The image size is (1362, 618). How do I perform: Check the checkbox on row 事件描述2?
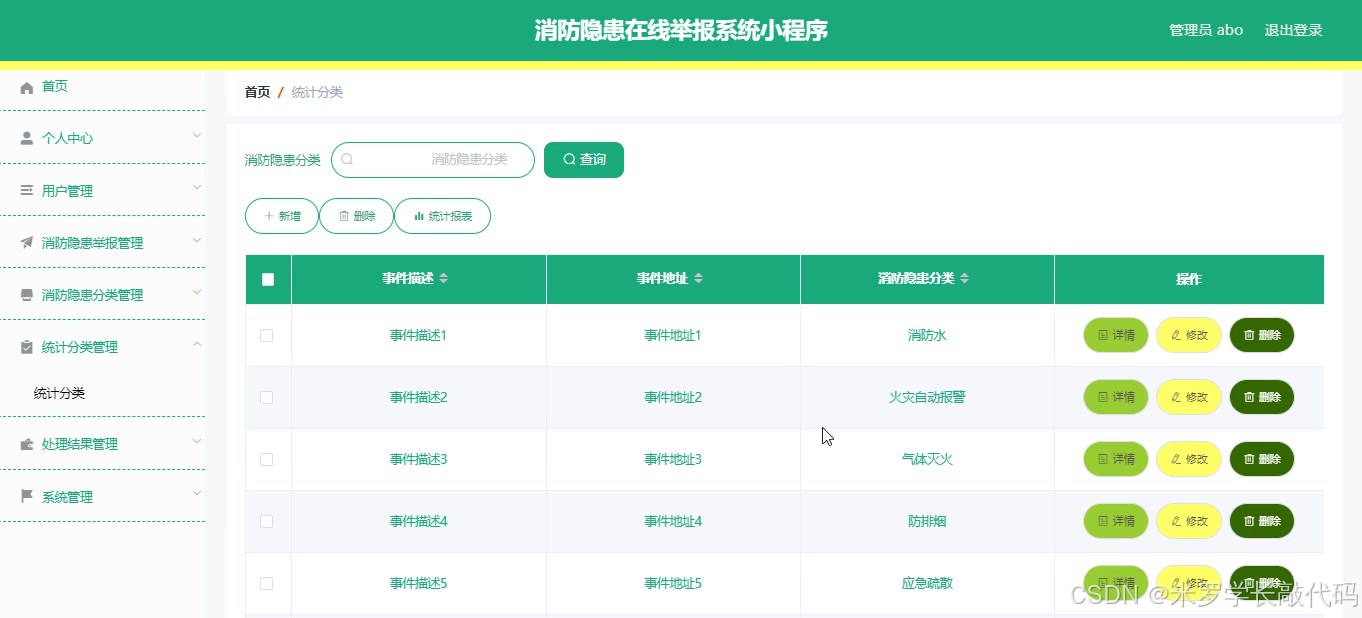pos(267,397)
